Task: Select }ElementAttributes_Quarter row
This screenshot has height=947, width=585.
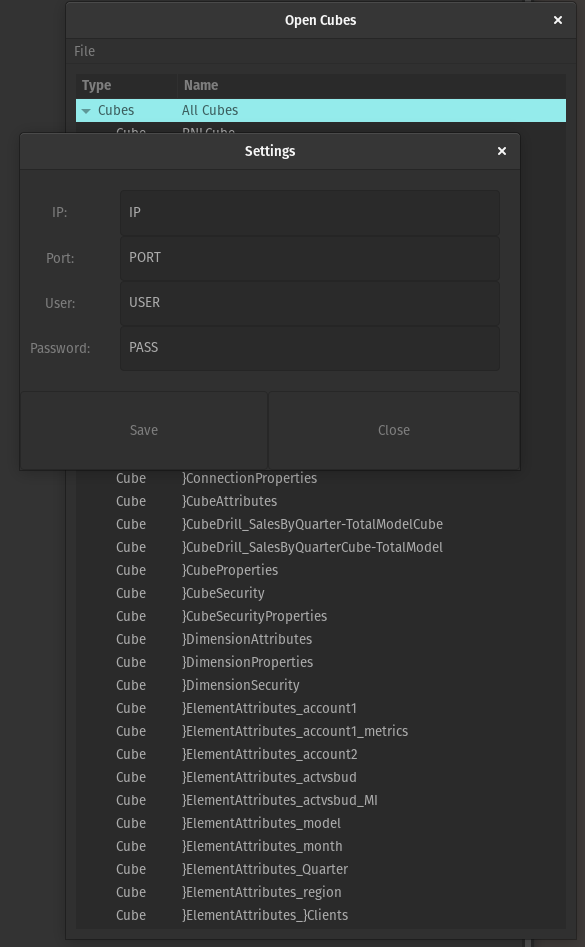Action: tap(321, 869)
